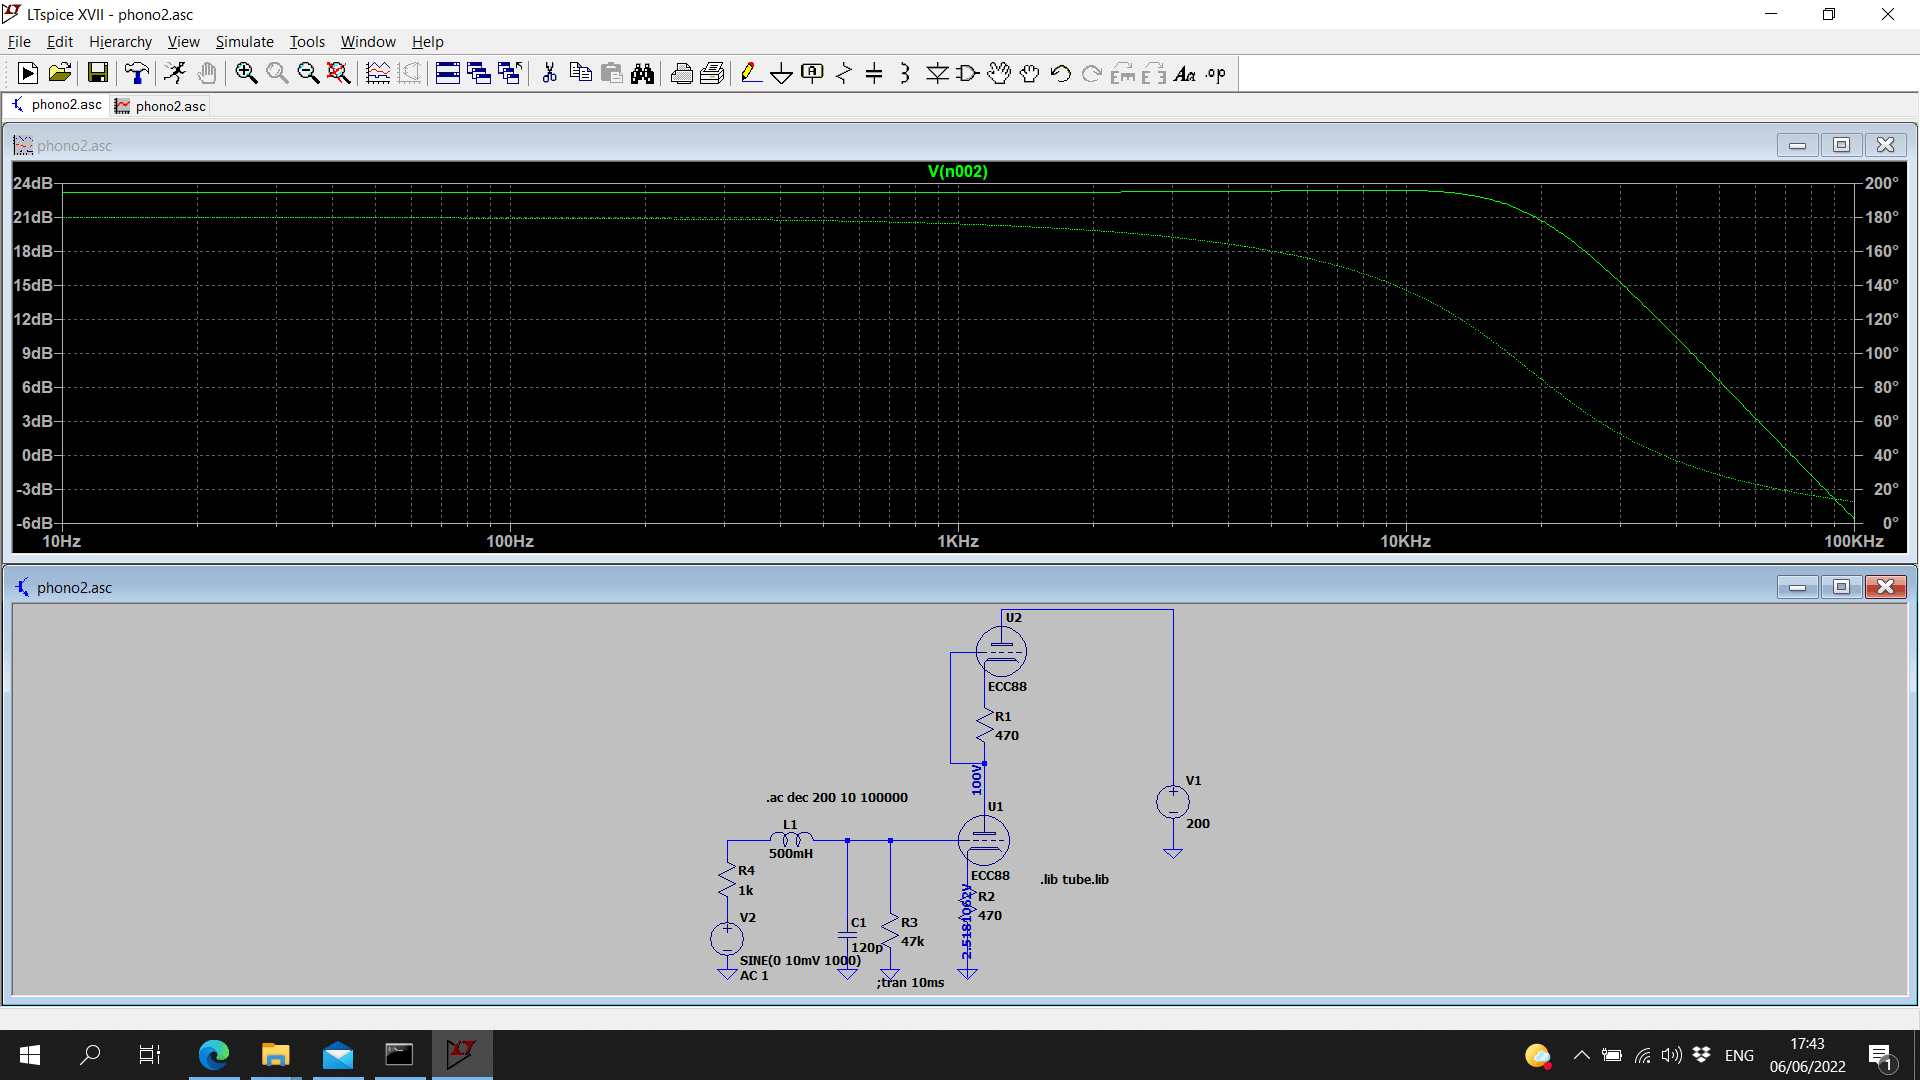Open the Hierarchy menu
The height and width of the screenshot is (1080, 1920).
[120, 41]
